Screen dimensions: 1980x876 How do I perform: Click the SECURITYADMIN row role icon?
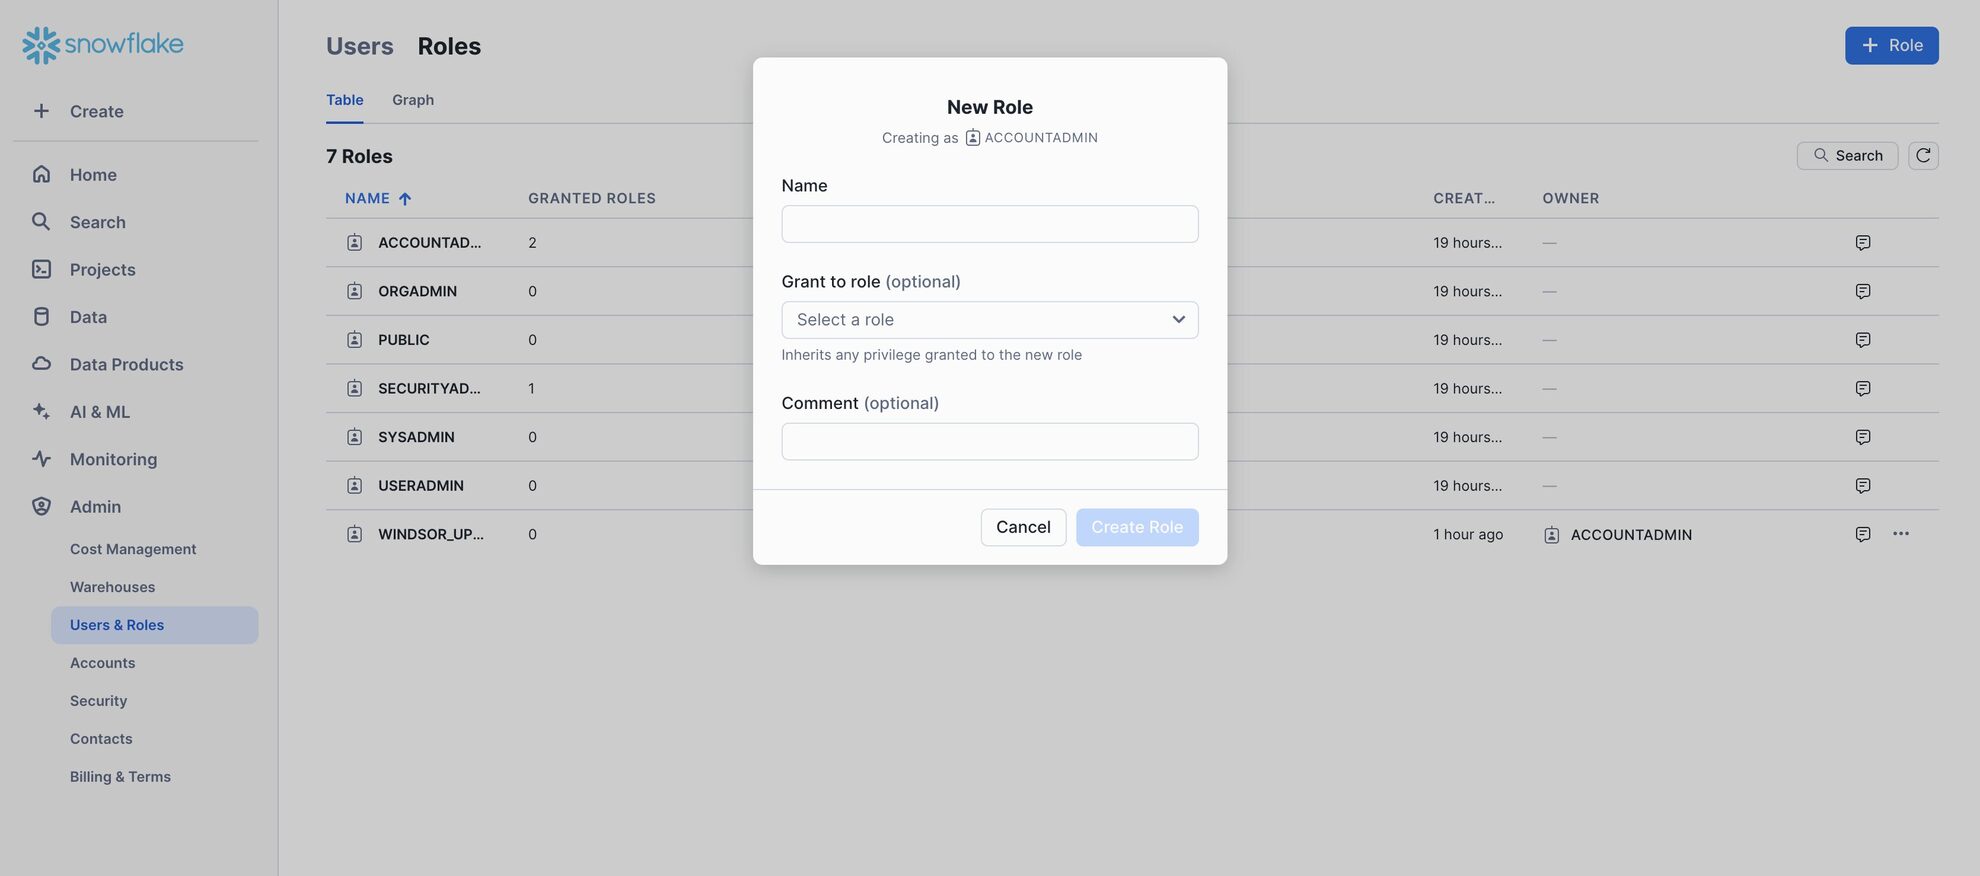click(354, 388)
